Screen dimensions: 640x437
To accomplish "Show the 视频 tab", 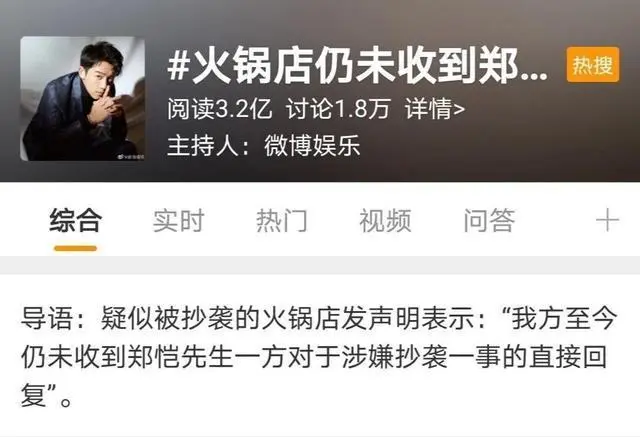I will tap(385, 220).
